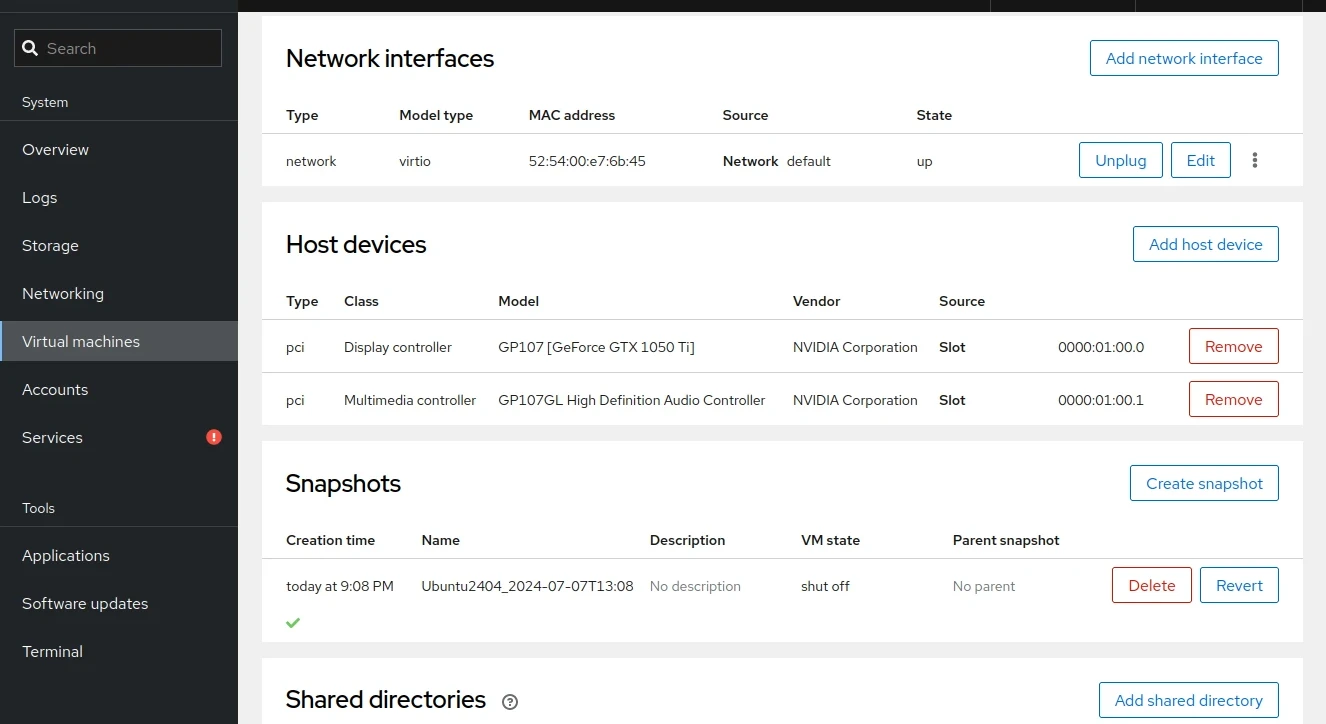Go to Logs in sidebar
Image resolution: width=1326 pixels, height=724 pixels.
pos(40,197)
